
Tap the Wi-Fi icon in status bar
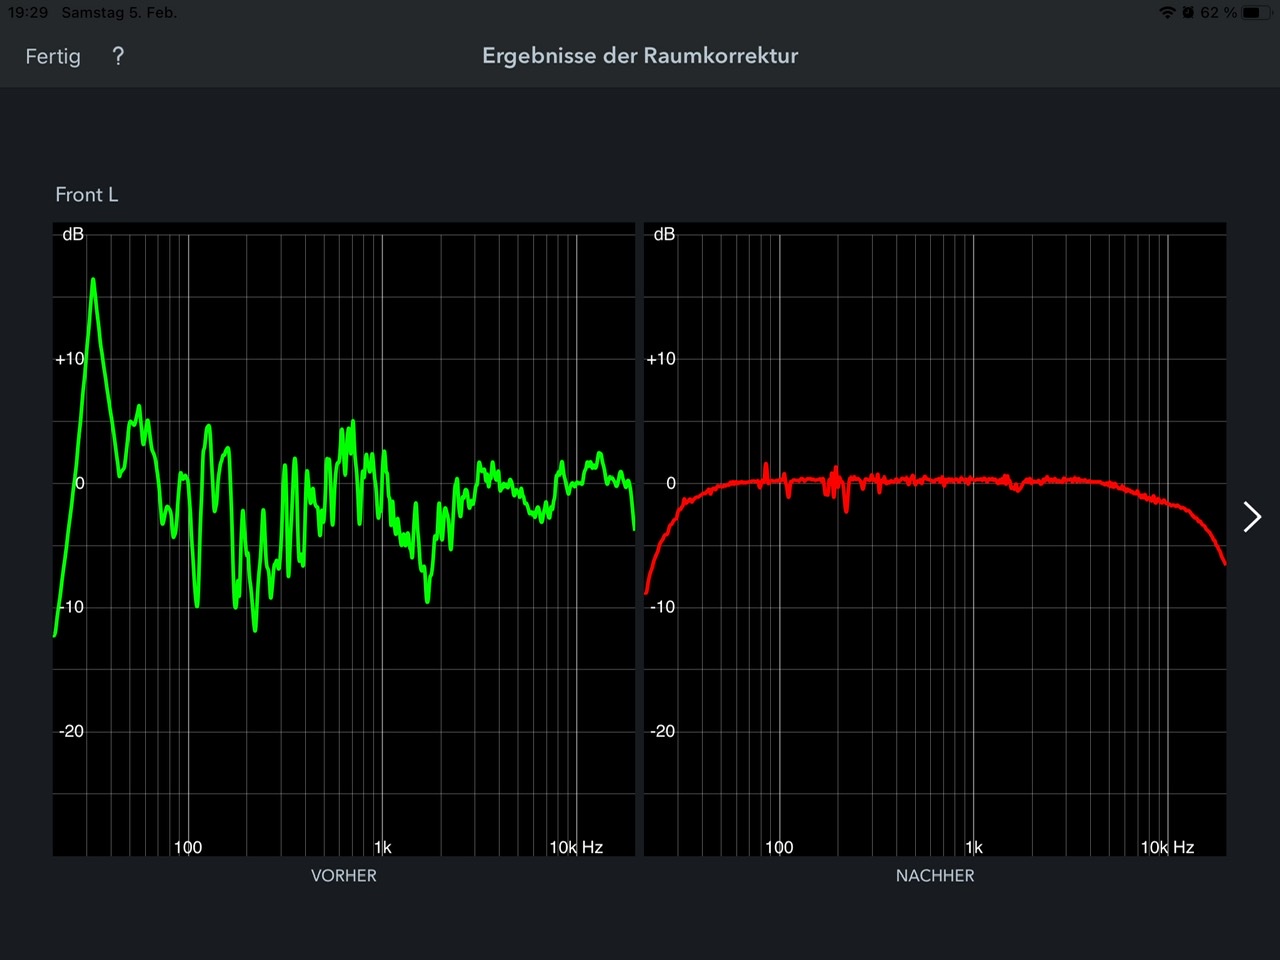[1167, 13]
